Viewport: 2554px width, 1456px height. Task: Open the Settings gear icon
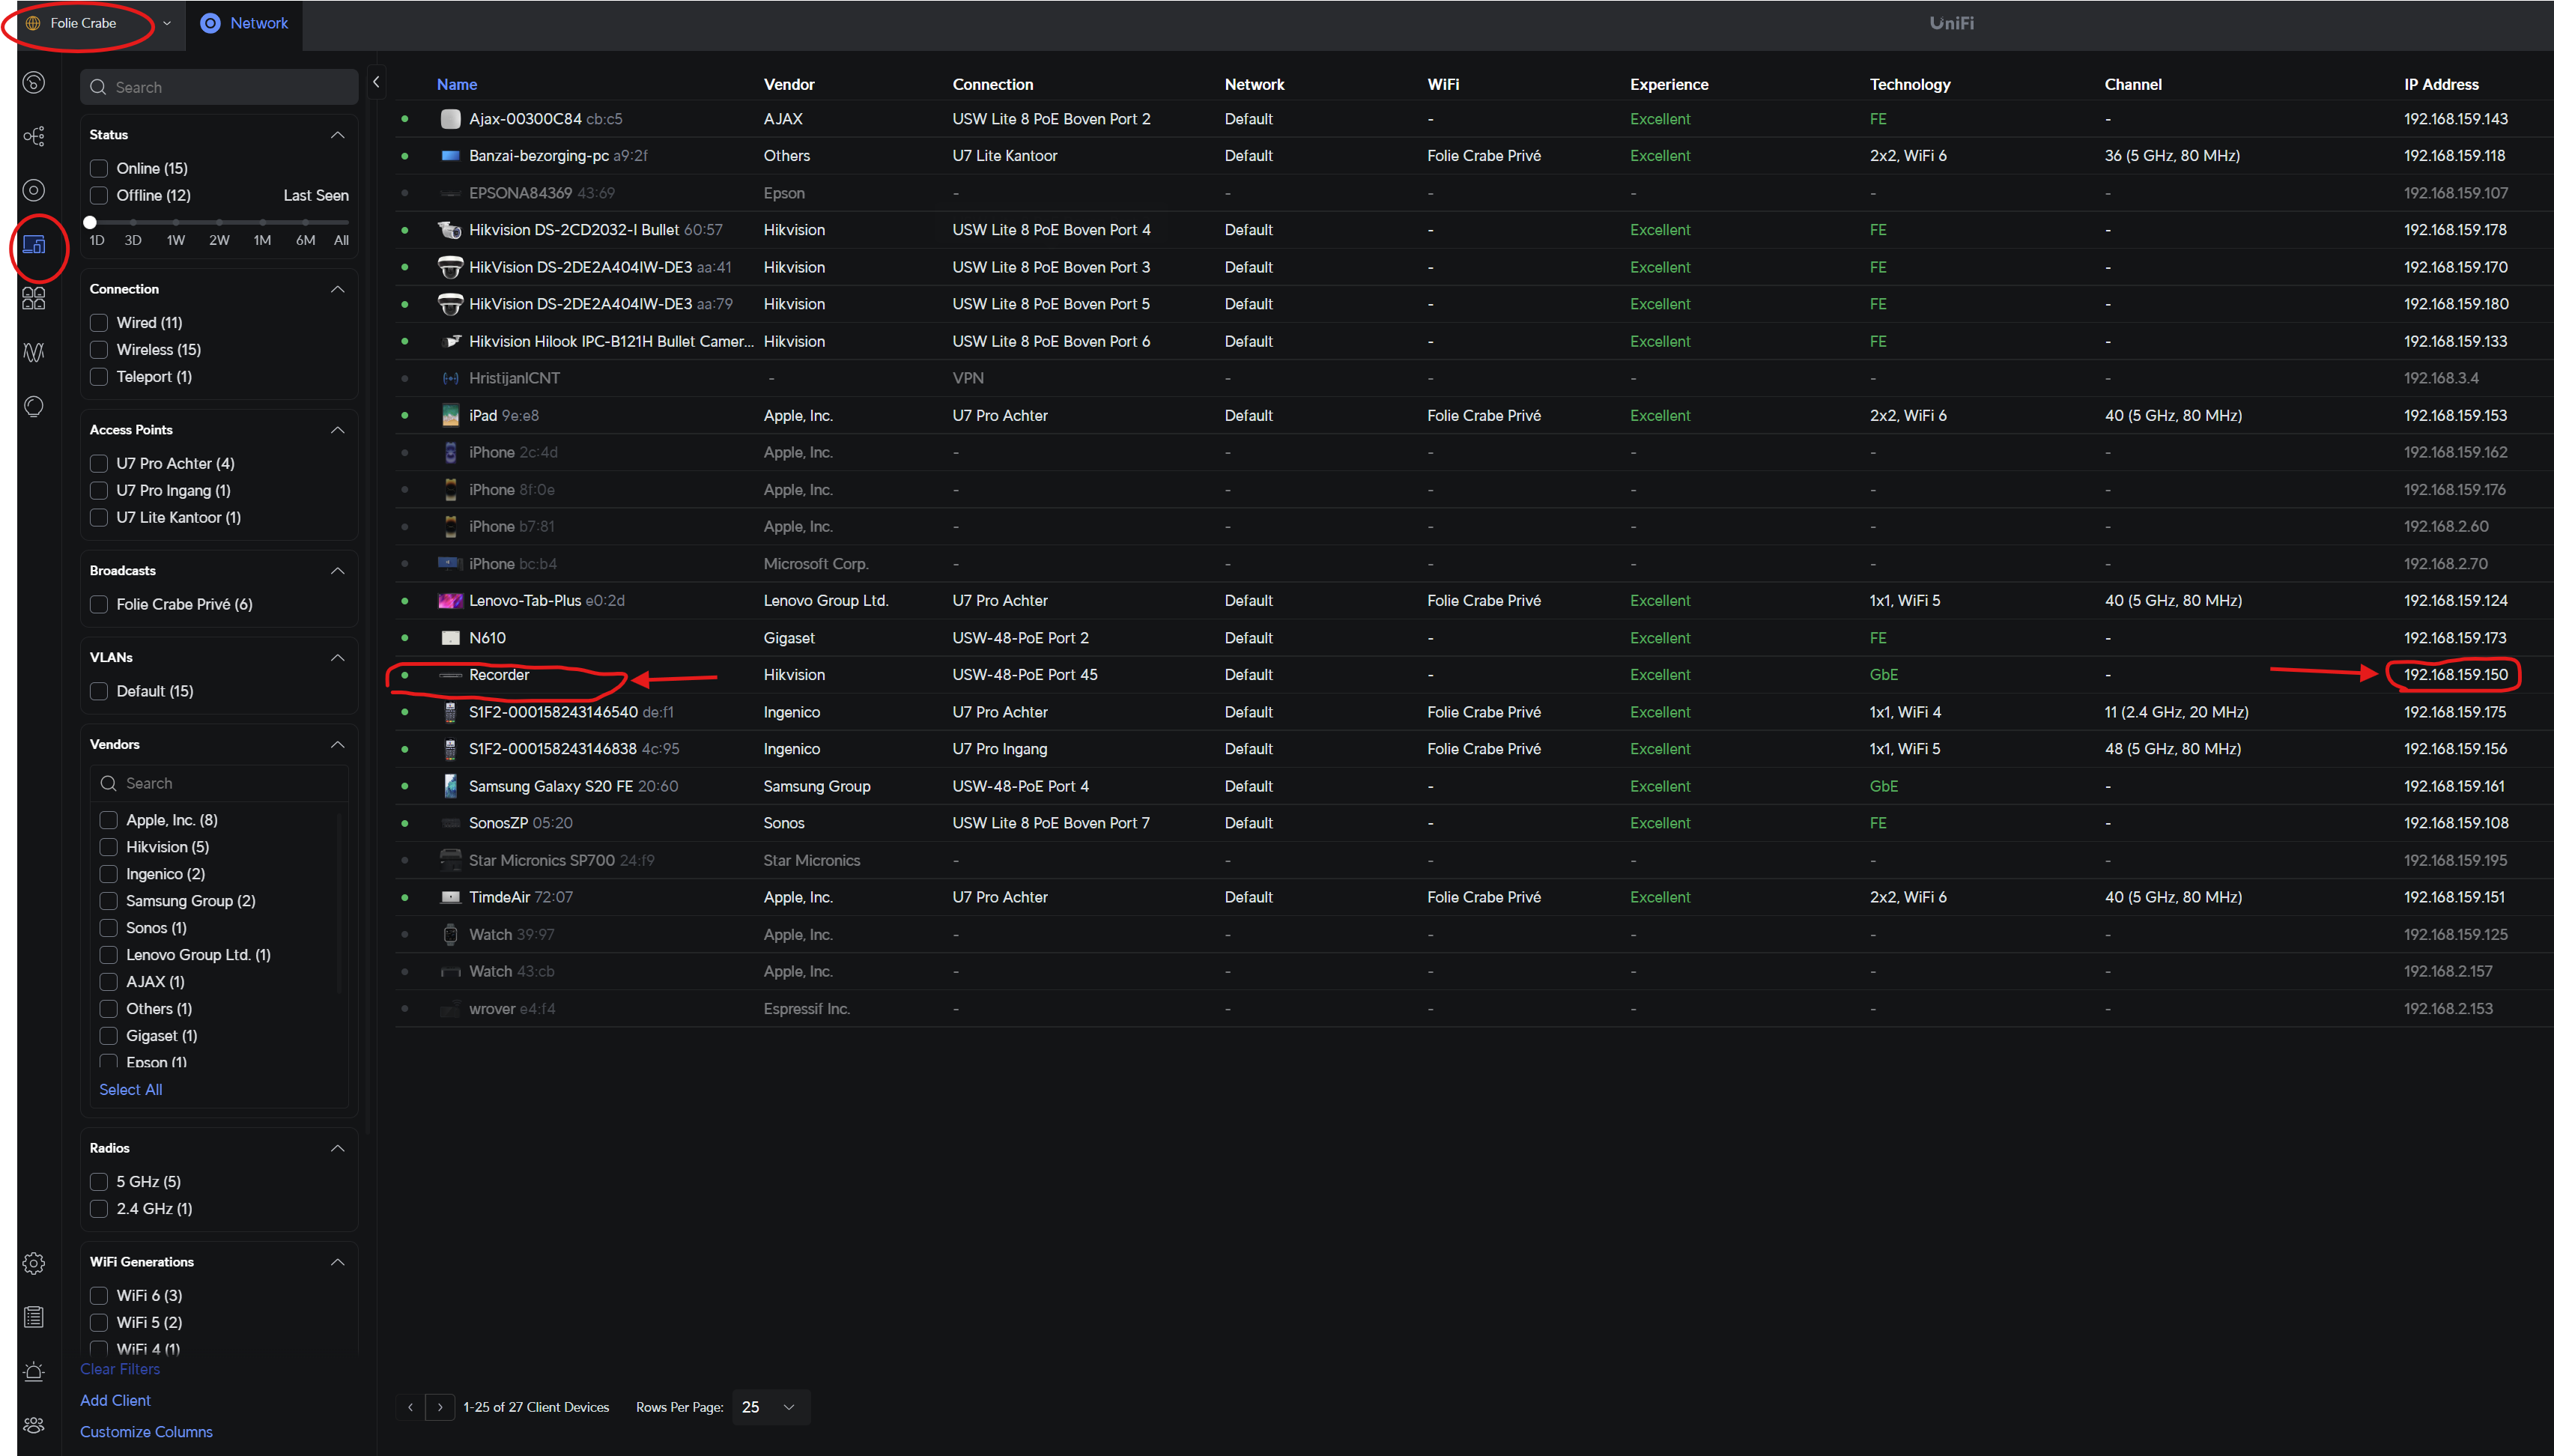point(34,1263)
